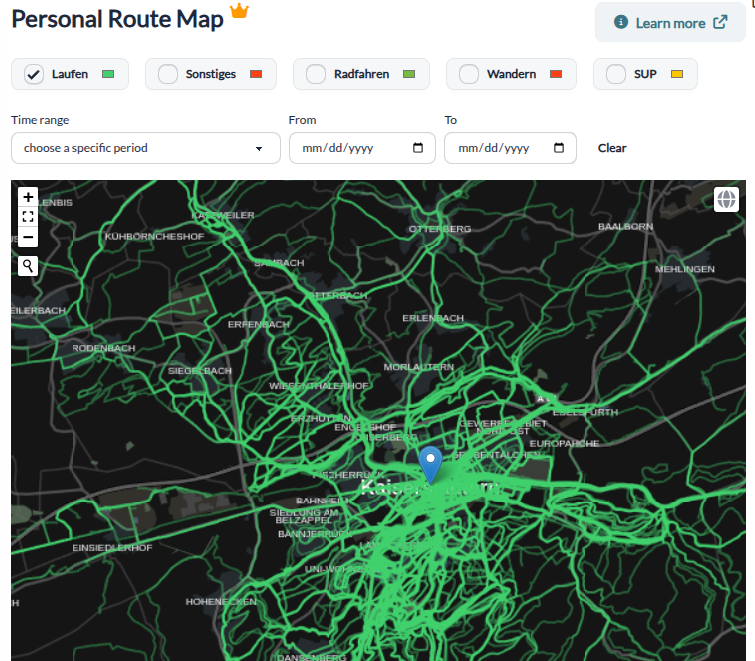Click the HOHENECKEN map label
Image resolution: width=755 pixels, height=661 pixels.
[221, 601]
